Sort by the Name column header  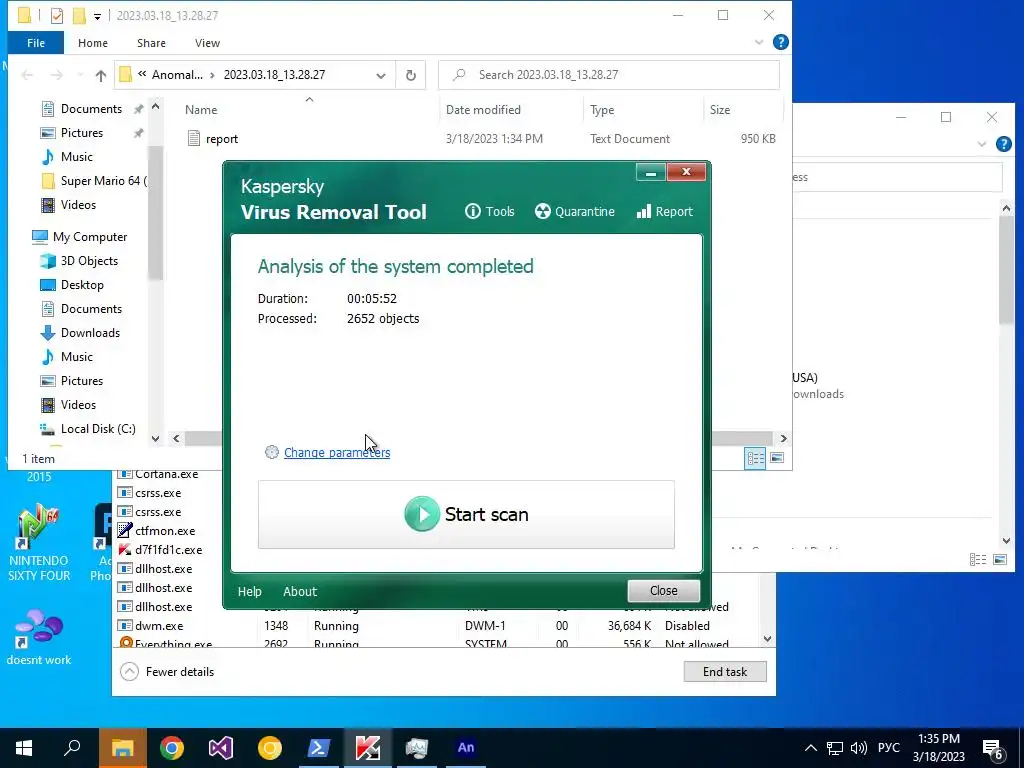click(201, 110)
